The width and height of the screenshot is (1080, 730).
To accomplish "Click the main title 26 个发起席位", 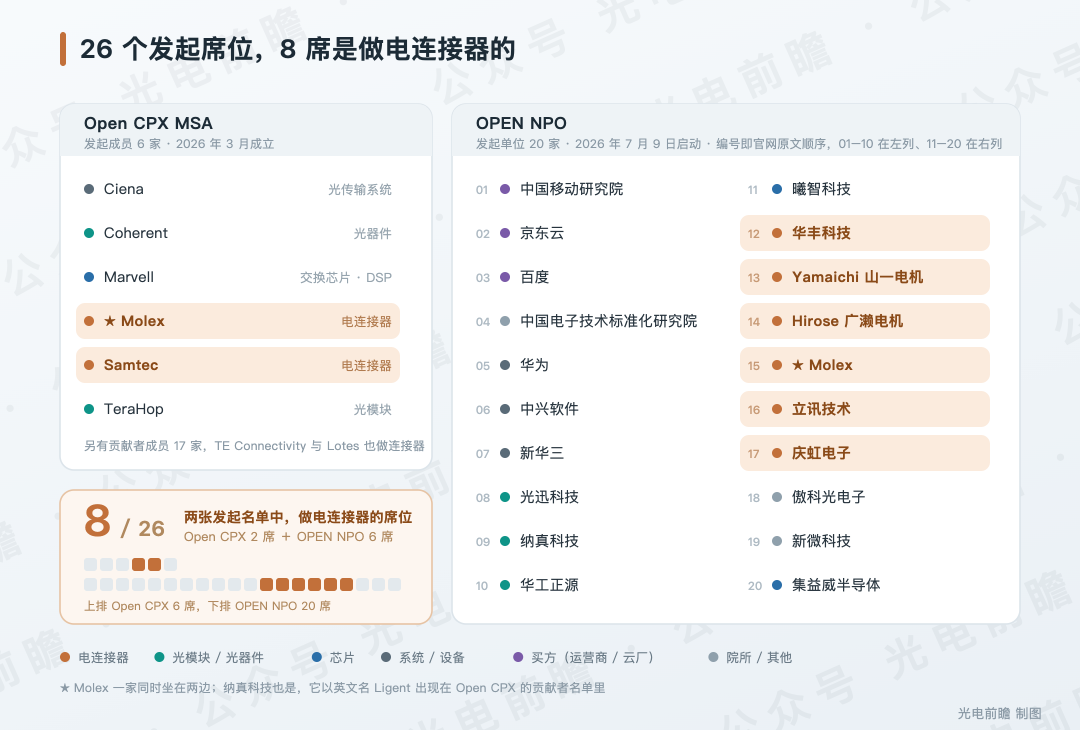I will [298, 49].
